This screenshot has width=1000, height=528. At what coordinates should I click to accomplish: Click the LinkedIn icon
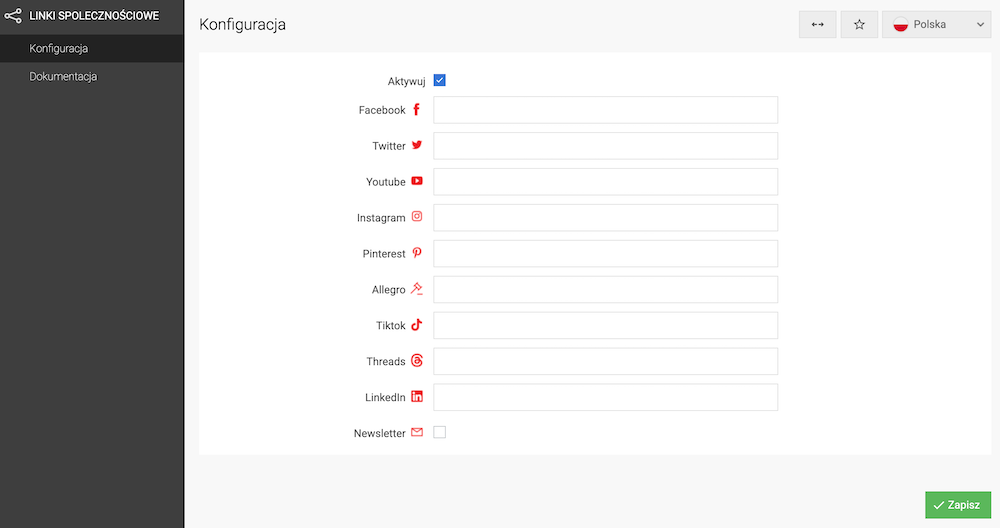click(417, 397)
